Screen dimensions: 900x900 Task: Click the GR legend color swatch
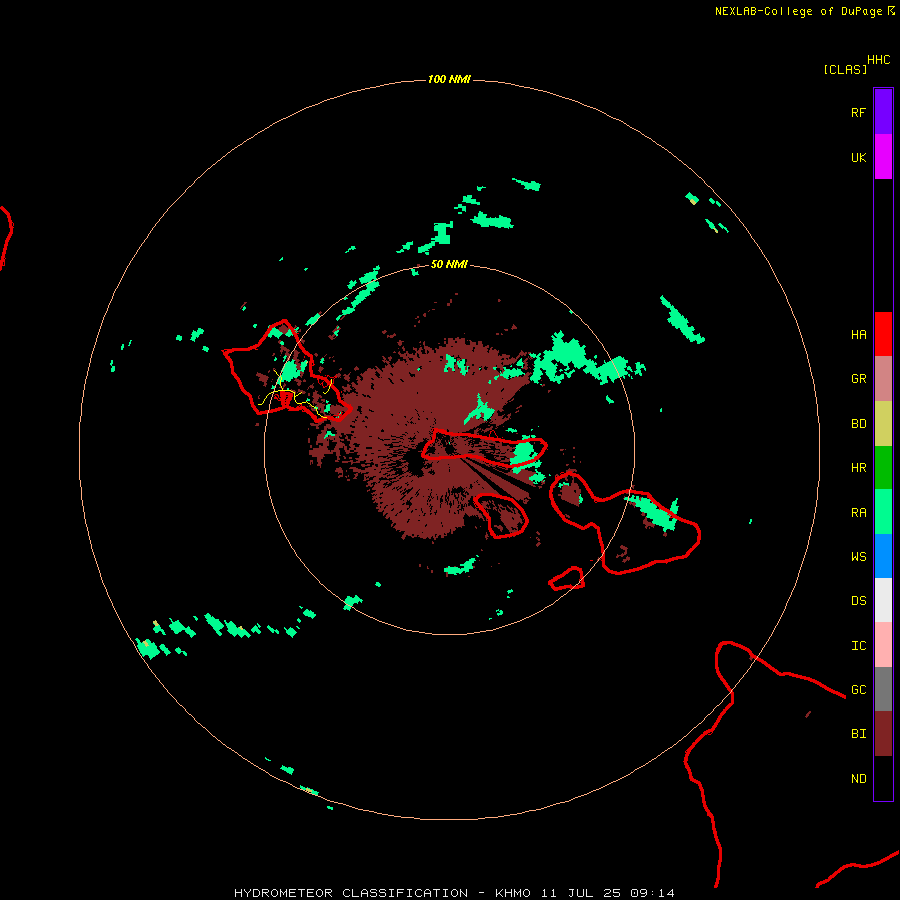click(883, 379)
